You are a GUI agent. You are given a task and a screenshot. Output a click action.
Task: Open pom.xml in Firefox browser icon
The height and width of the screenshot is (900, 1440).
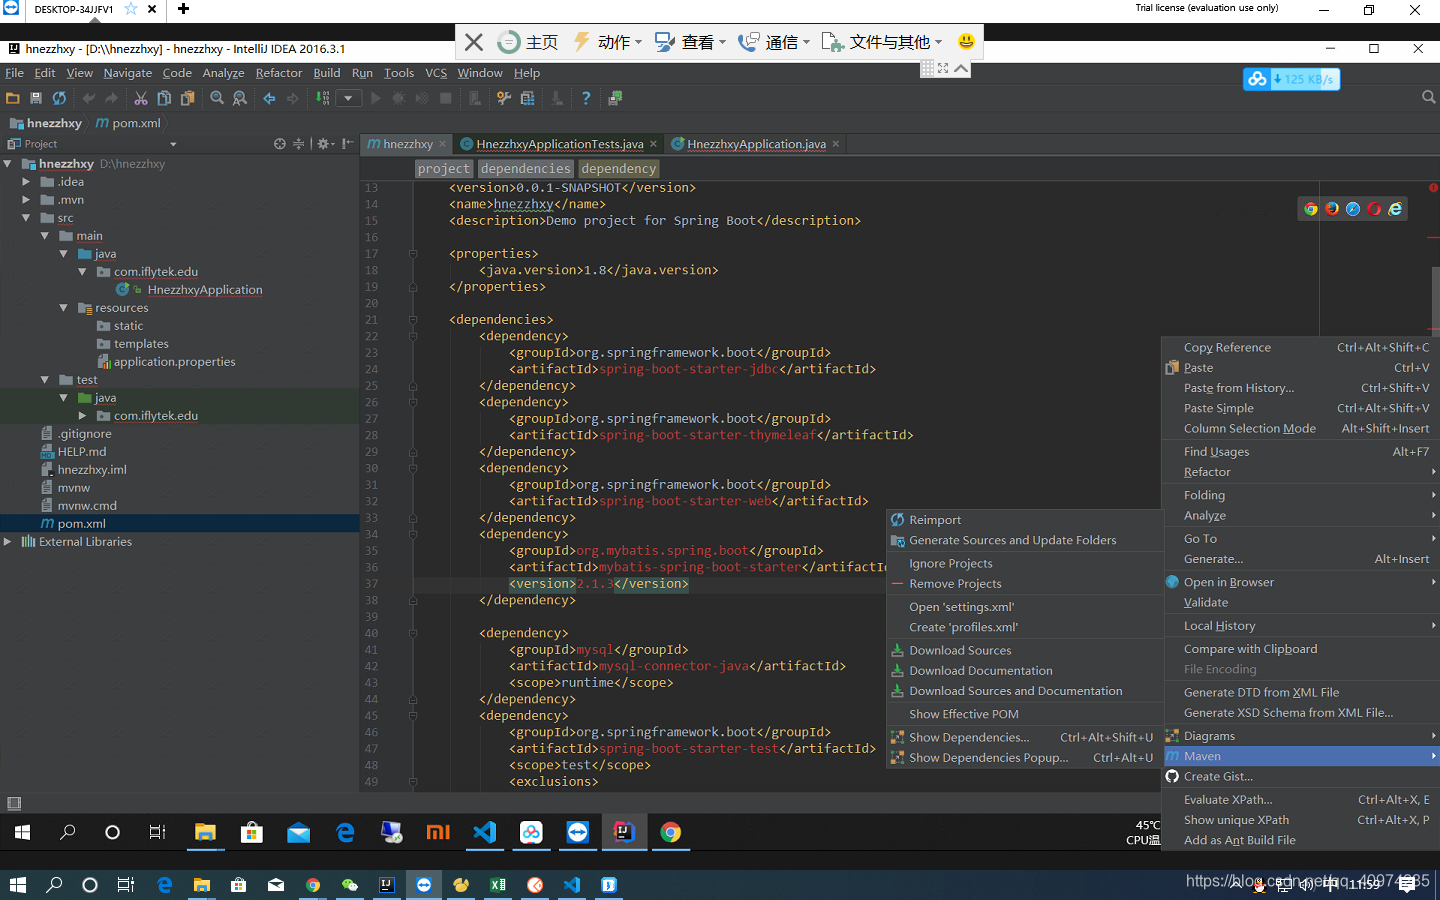[x=1332, y=209]
